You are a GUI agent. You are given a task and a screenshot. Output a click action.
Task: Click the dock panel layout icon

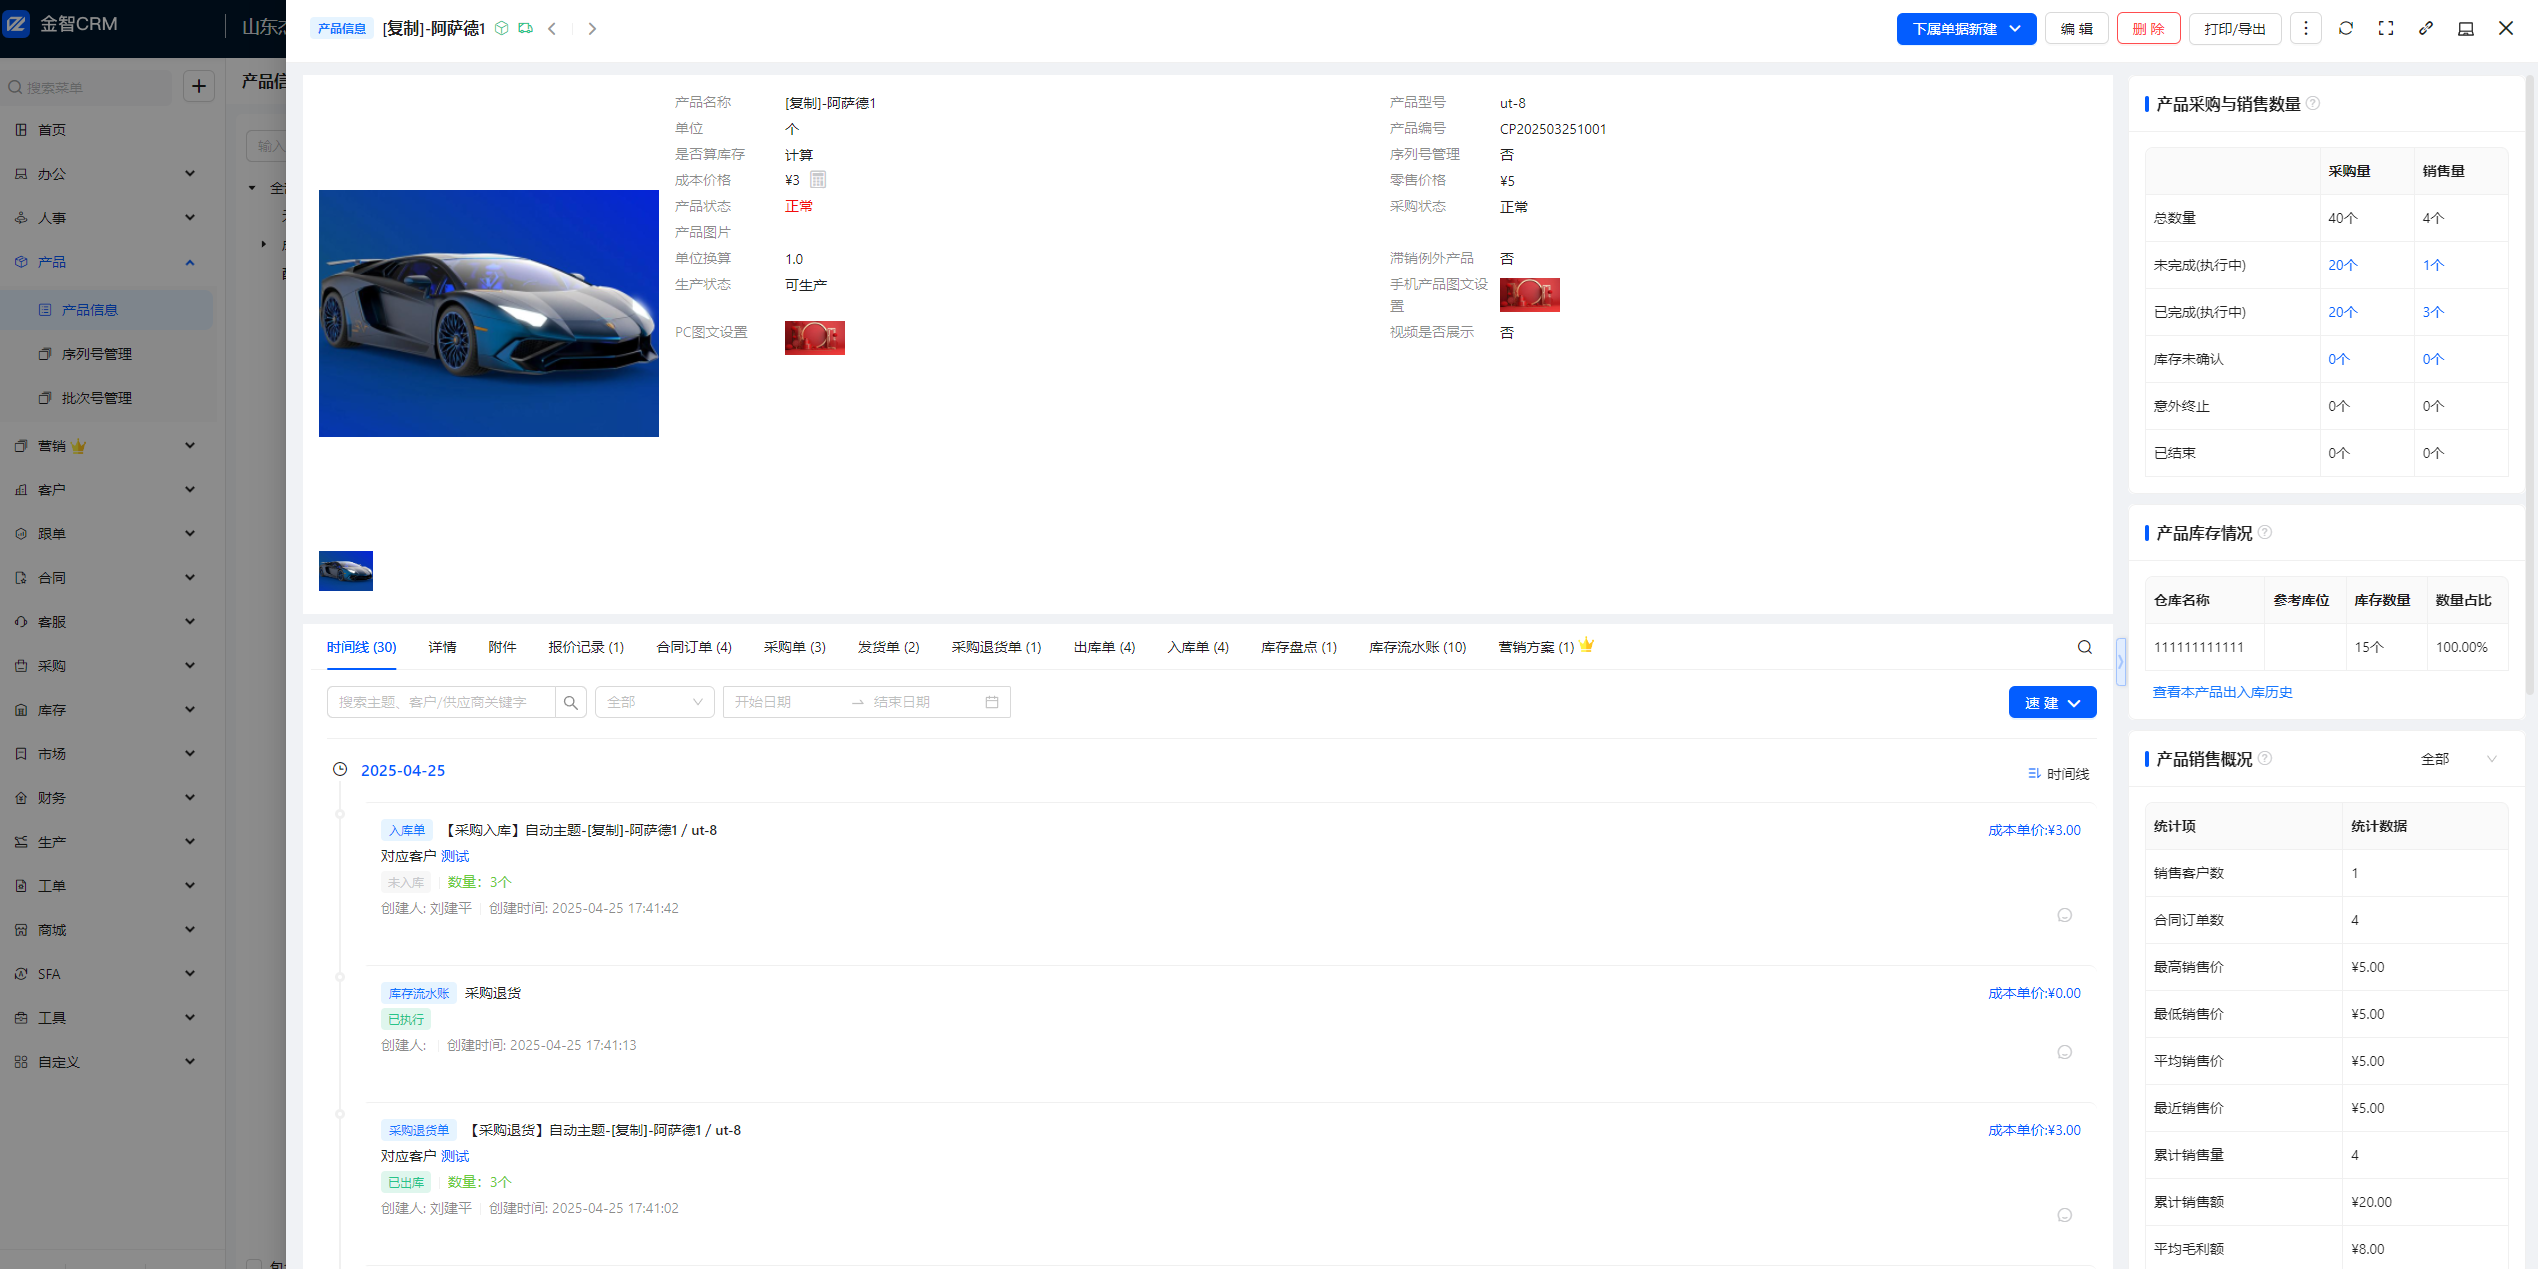click(2466, 28)
